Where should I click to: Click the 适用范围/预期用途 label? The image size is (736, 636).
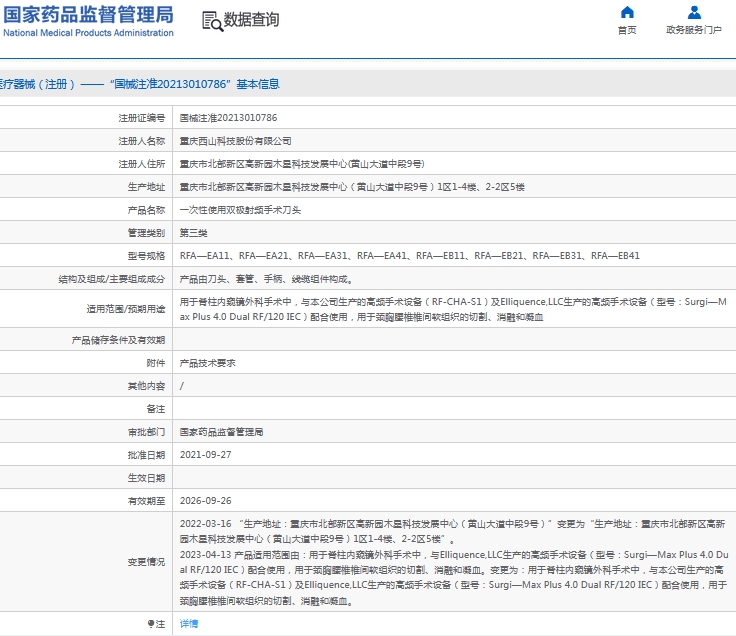click(126, 309)
